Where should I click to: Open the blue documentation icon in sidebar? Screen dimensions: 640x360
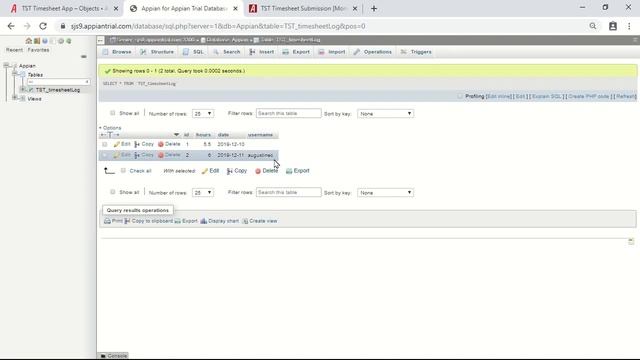(45, 41)
